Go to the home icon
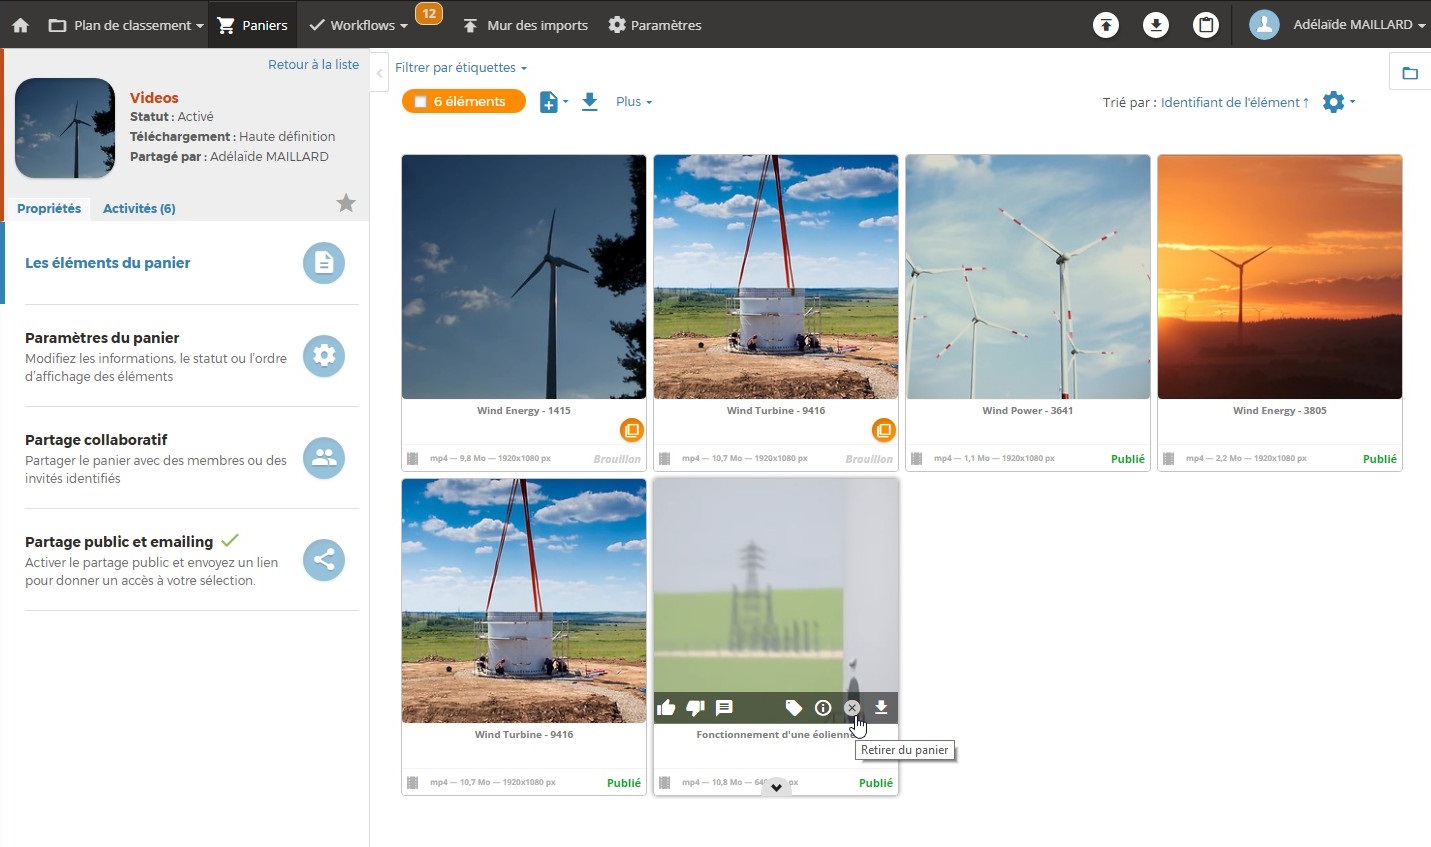 (x=20, y=25)
